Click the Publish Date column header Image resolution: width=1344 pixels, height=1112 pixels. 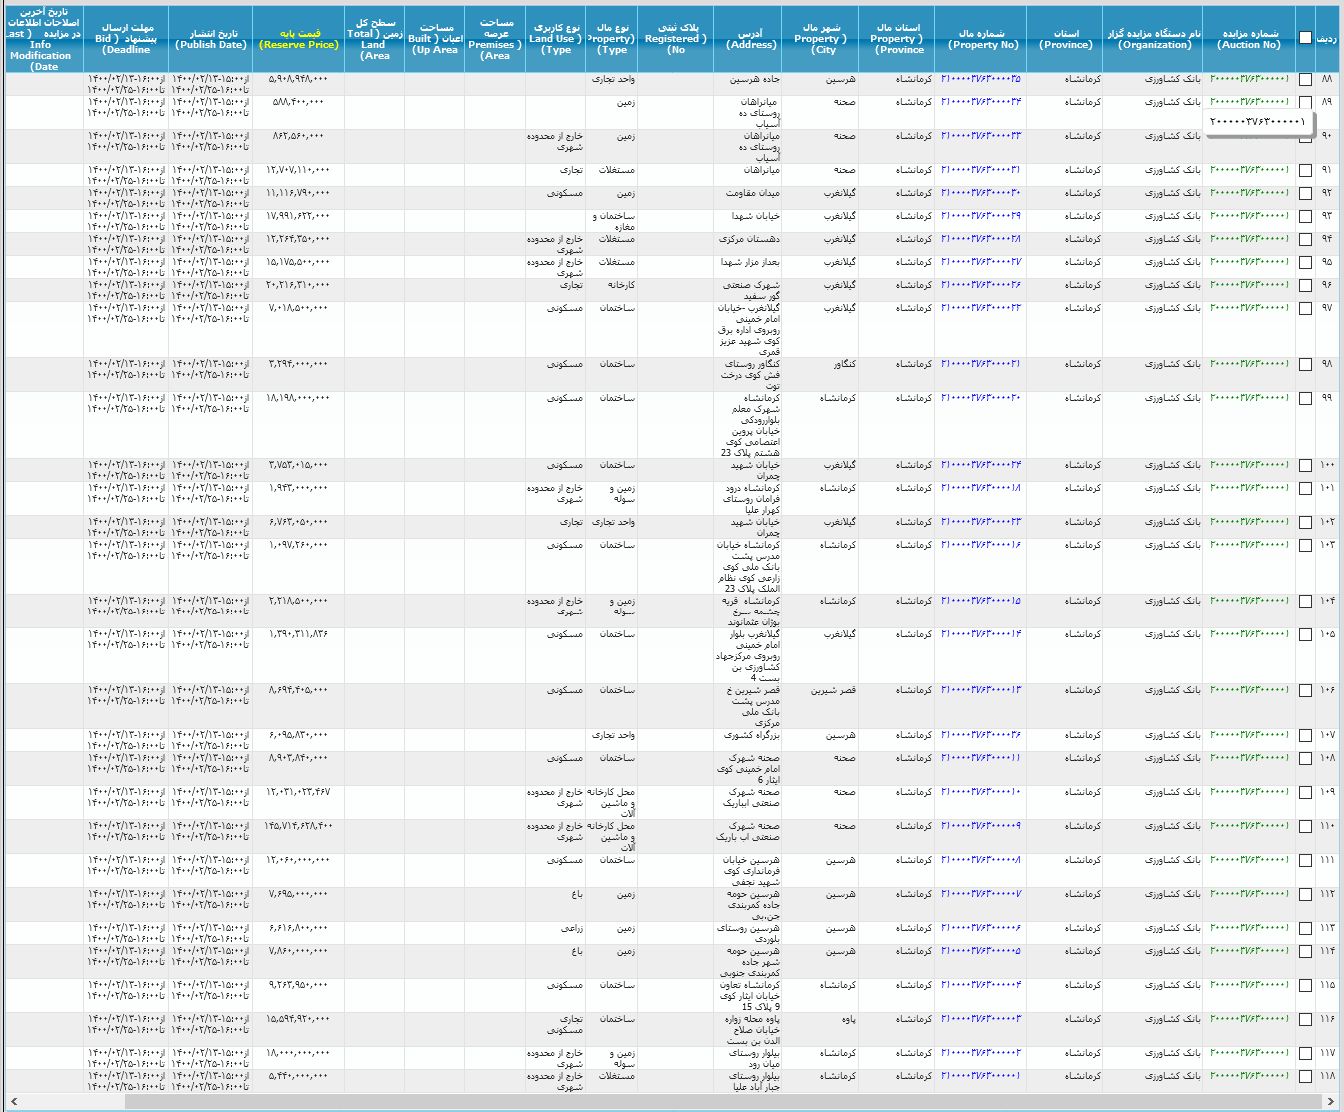[210, 39]
